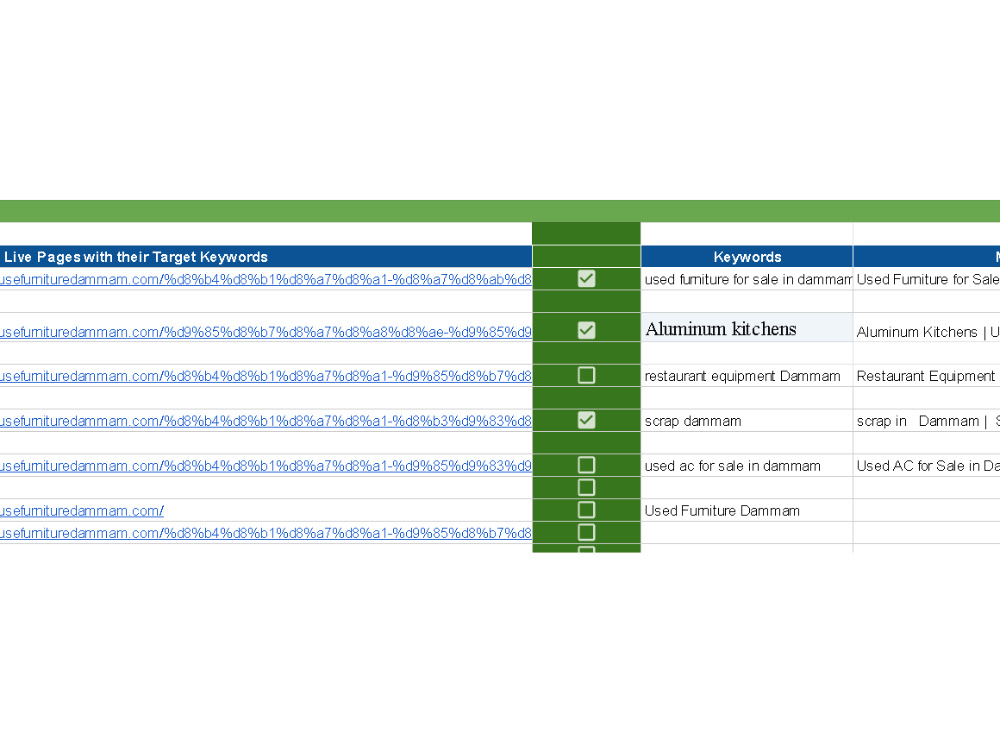The height and width of the screenshot is (750, 1000).
Task: Select the 'scrap dammam' keyword cell
Action: coord(747,421)
